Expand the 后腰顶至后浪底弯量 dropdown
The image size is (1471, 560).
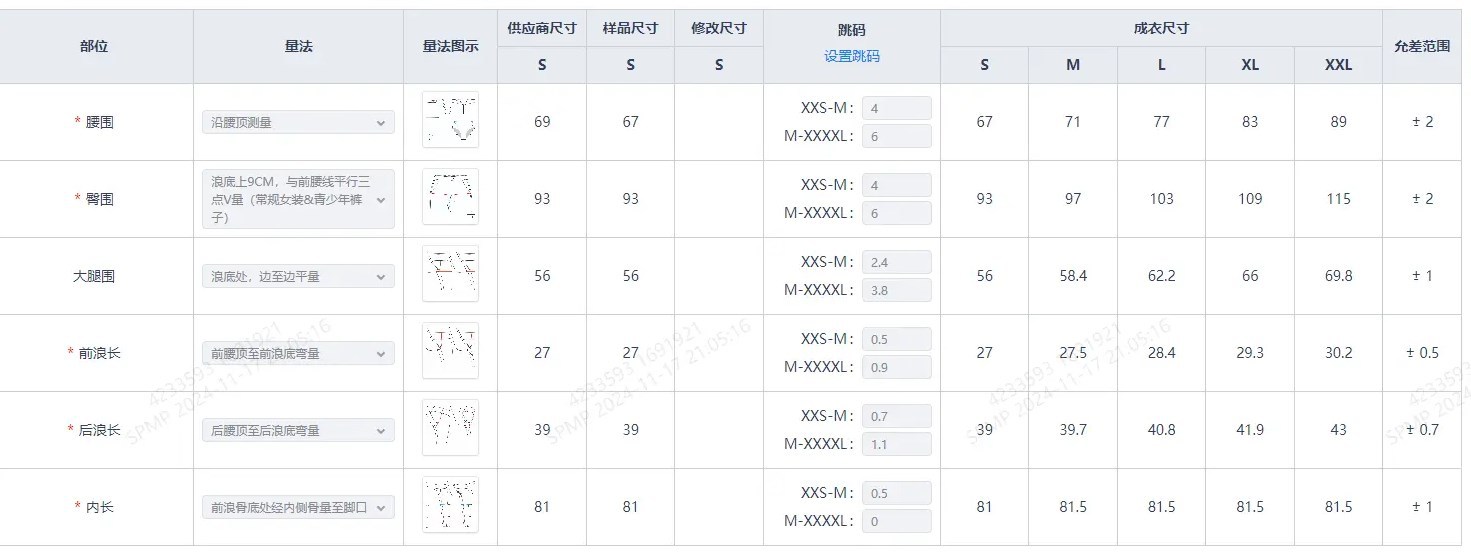pos(298,430)
